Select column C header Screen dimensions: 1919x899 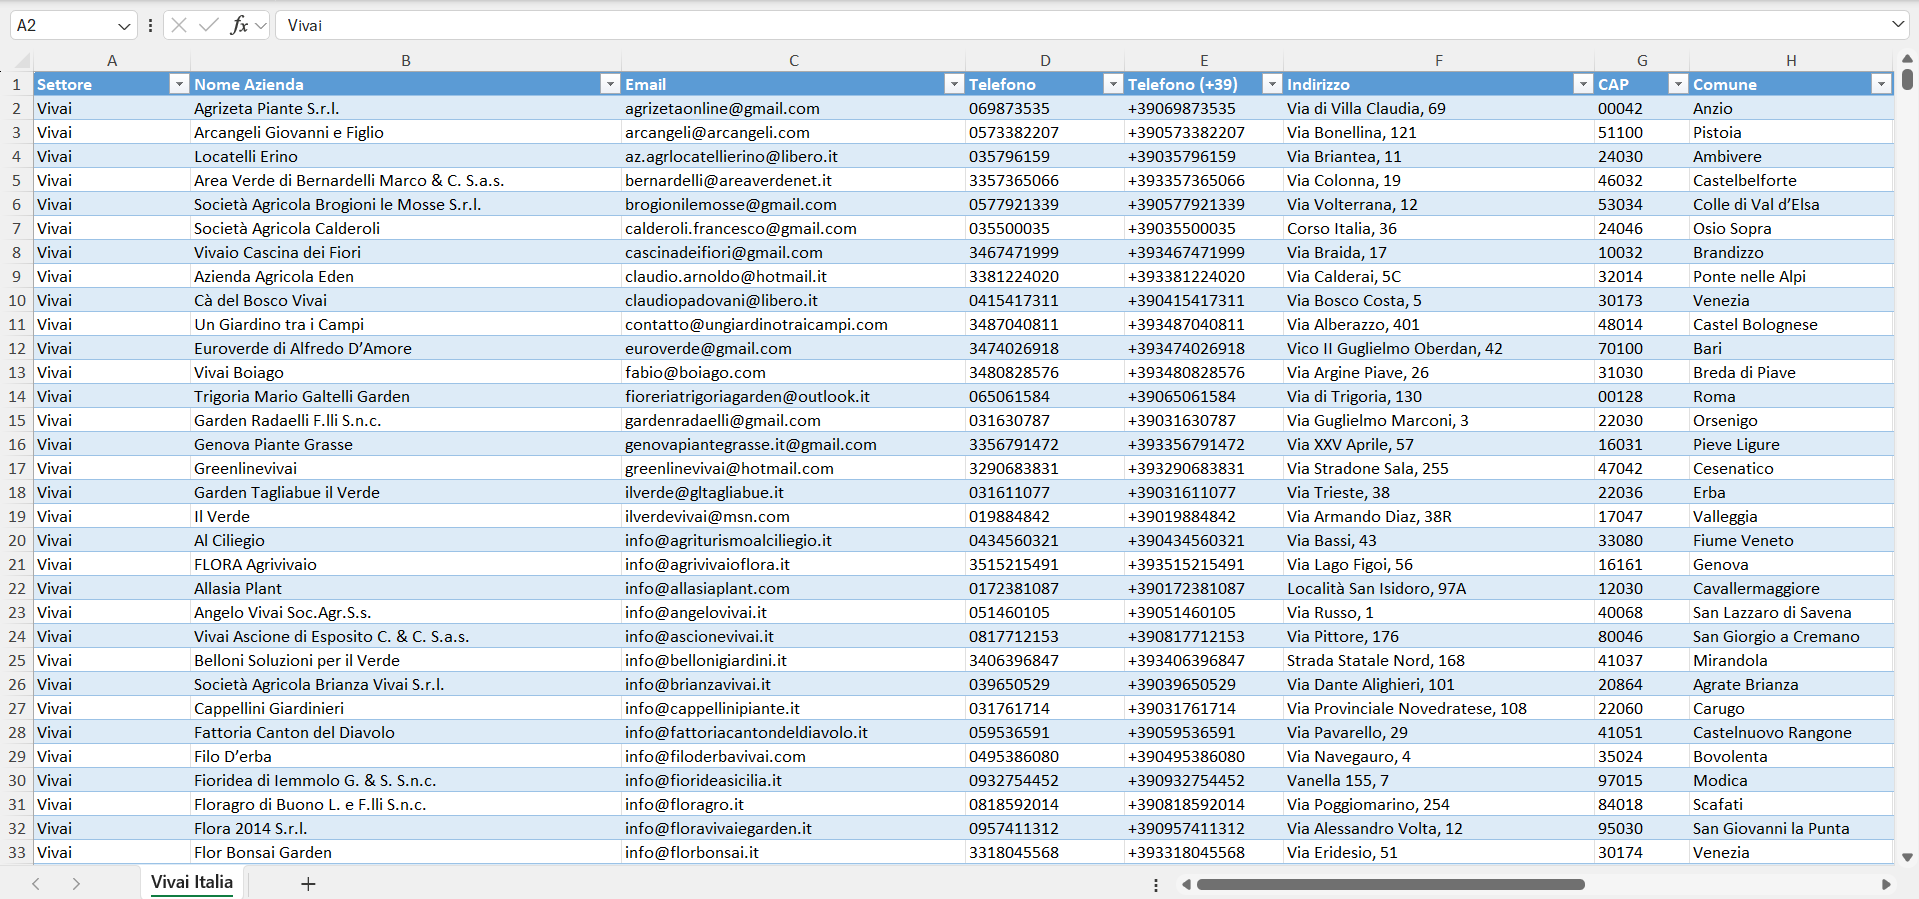click(794, 61)
